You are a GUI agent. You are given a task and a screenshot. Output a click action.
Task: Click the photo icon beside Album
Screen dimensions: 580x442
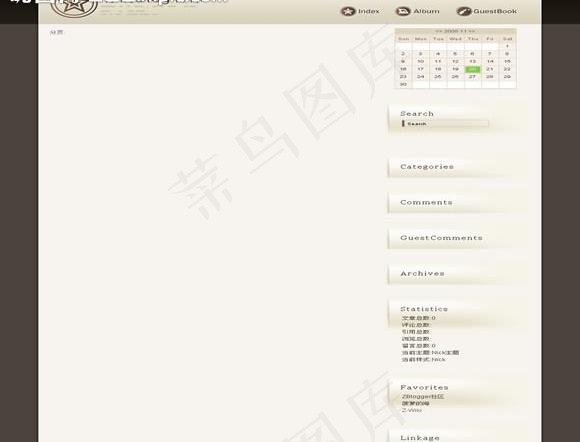[x=403, y=11]
